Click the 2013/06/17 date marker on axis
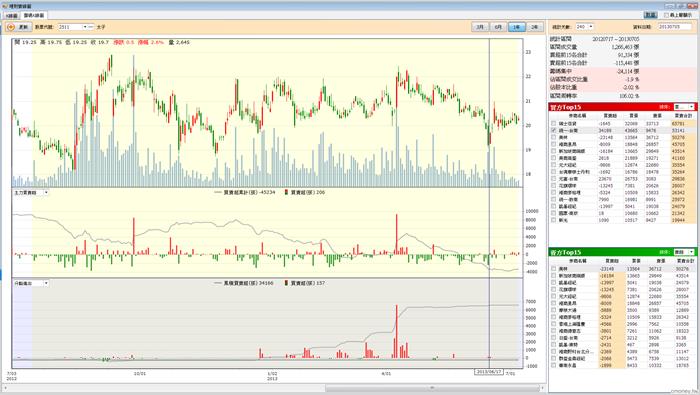The image size is (700, 395). pos(489,371)
